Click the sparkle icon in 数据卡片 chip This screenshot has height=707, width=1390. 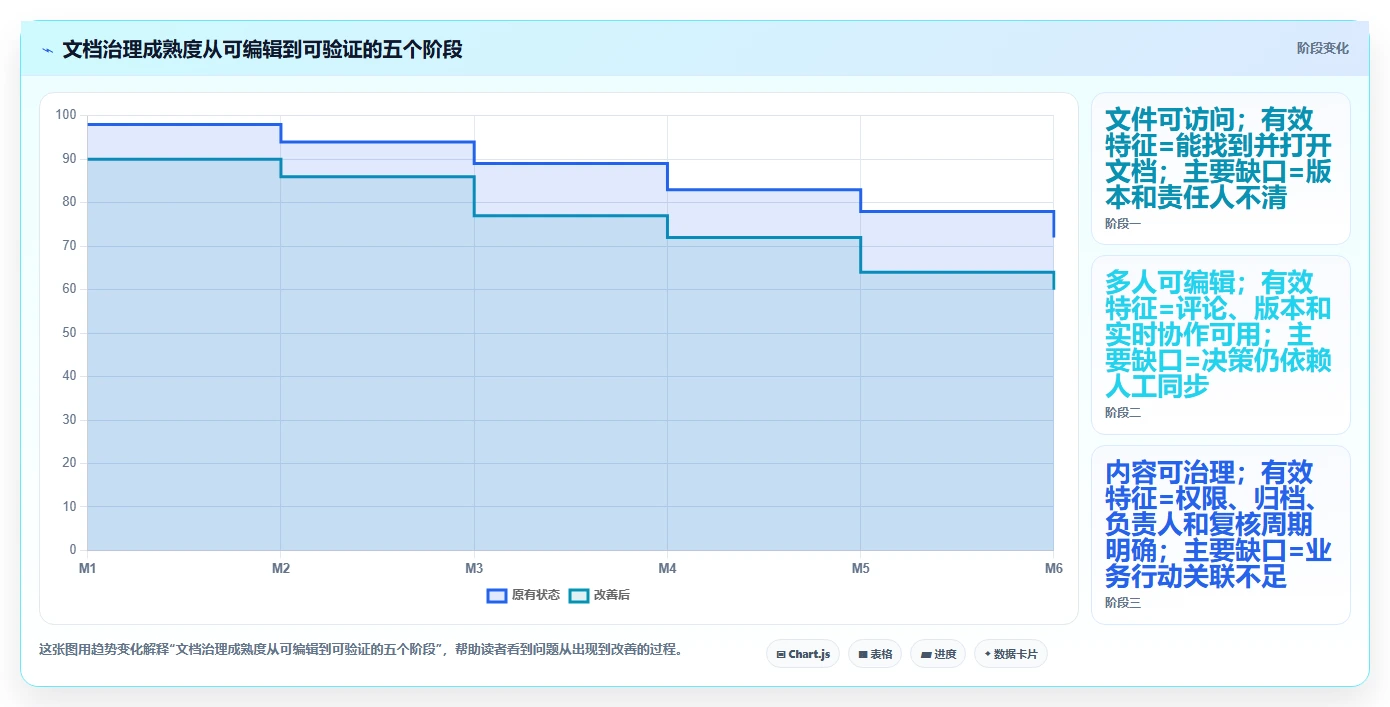[987, 654]
